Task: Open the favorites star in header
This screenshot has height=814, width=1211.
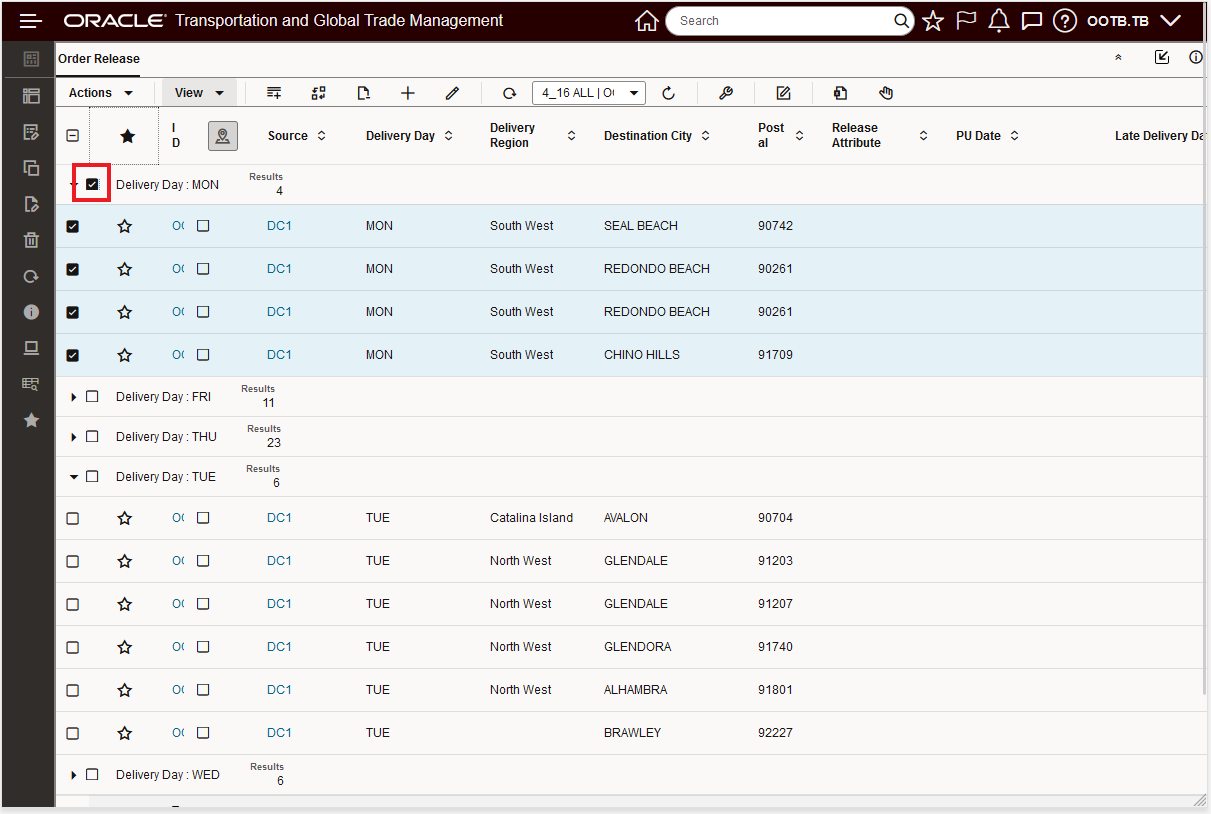Action: (933, 21)
